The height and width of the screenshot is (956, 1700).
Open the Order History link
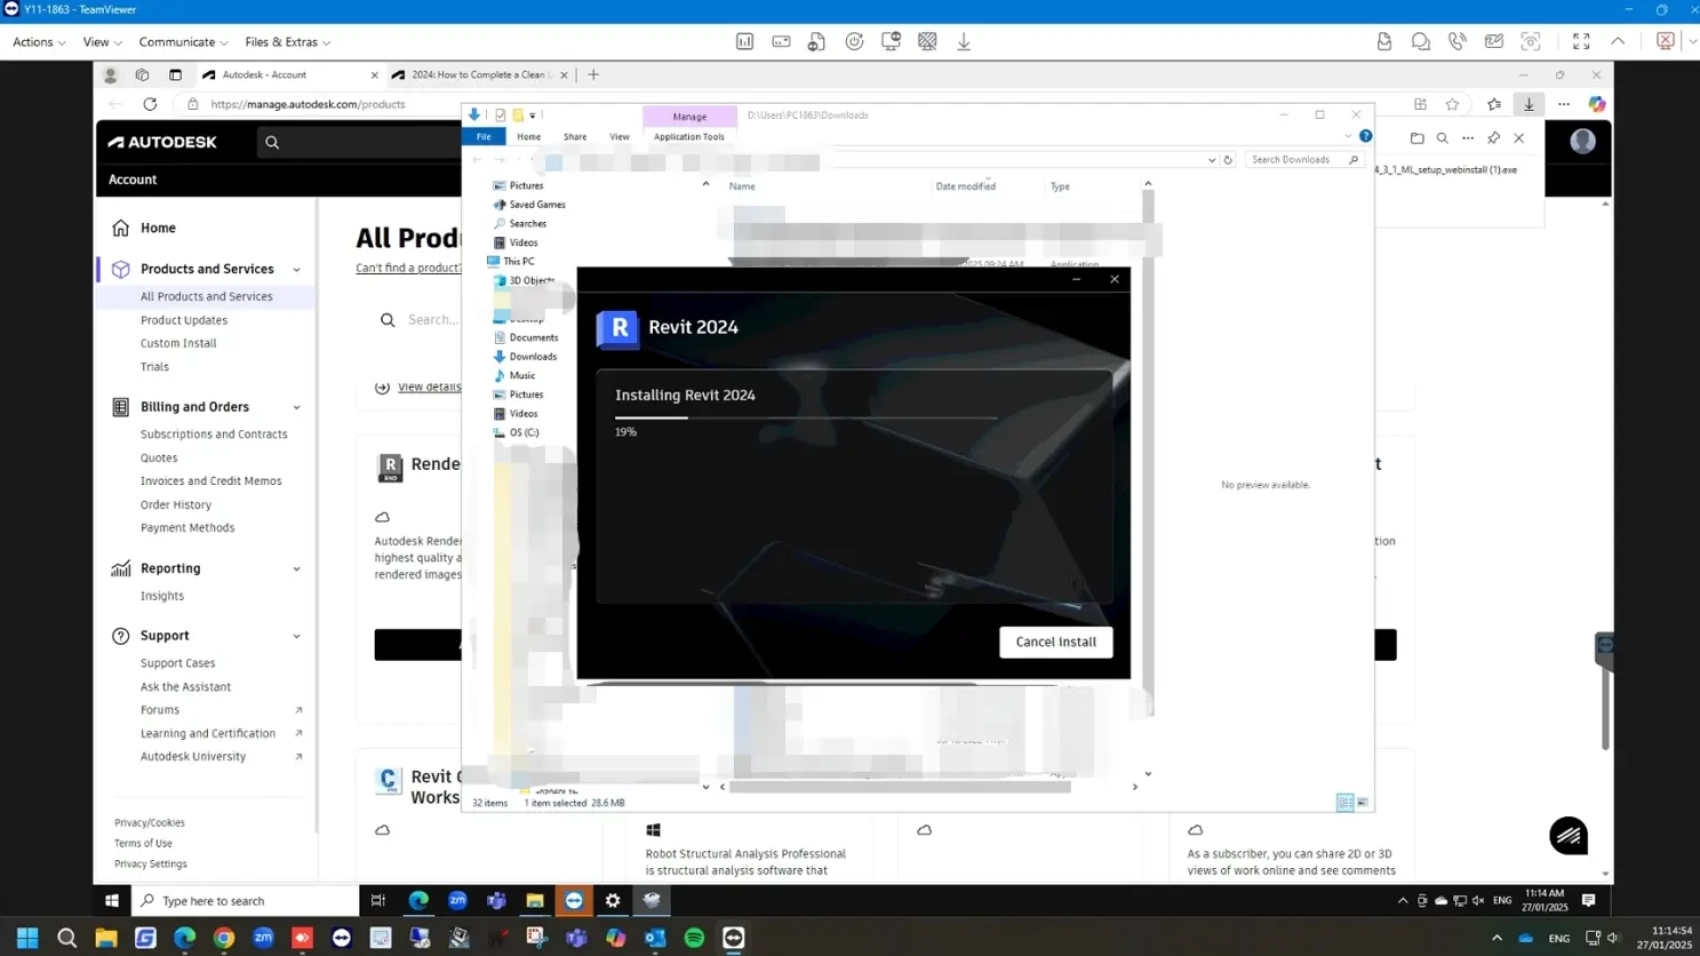[x=176, y=504]
